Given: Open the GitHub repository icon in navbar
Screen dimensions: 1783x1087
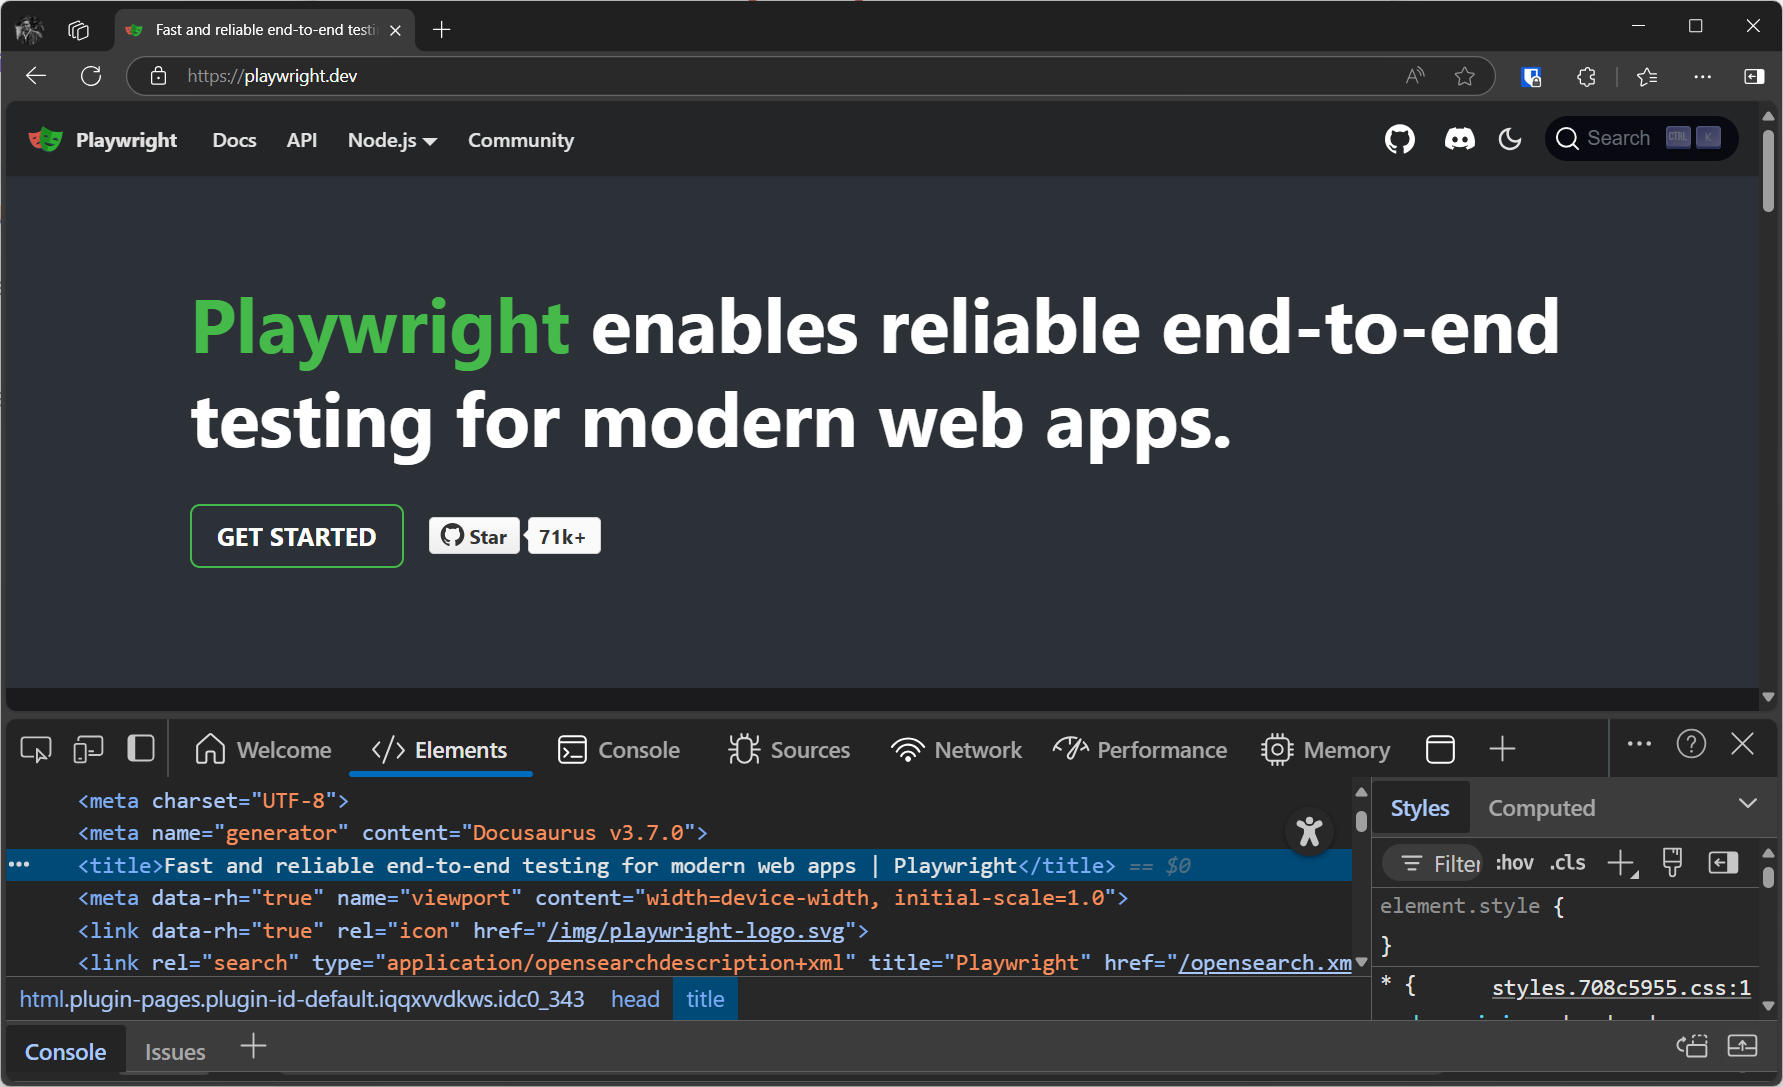Looking at the screenshot, I should tap(1400, 139).
